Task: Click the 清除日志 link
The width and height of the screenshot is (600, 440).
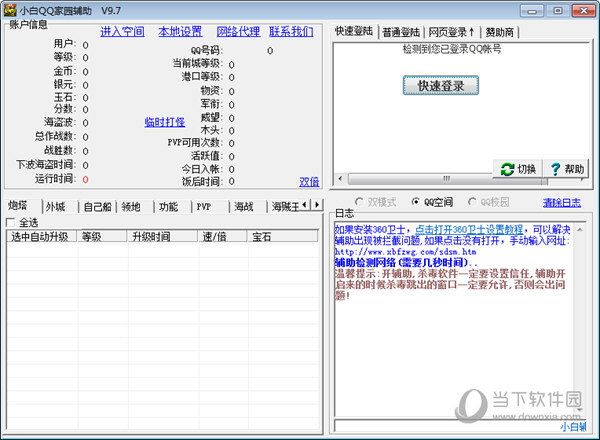Action: [562, 202]
